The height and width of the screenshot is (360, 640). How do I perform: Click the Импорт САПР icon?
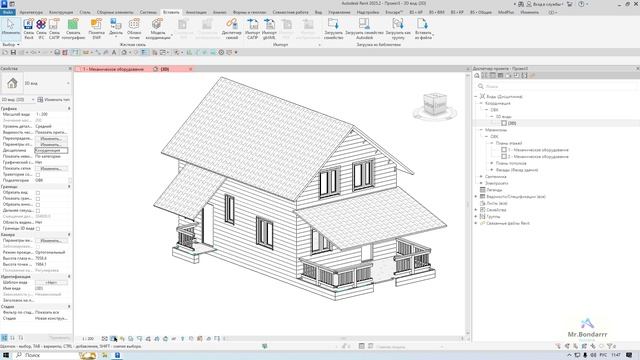pyautogui.click(x=252, y=29)
